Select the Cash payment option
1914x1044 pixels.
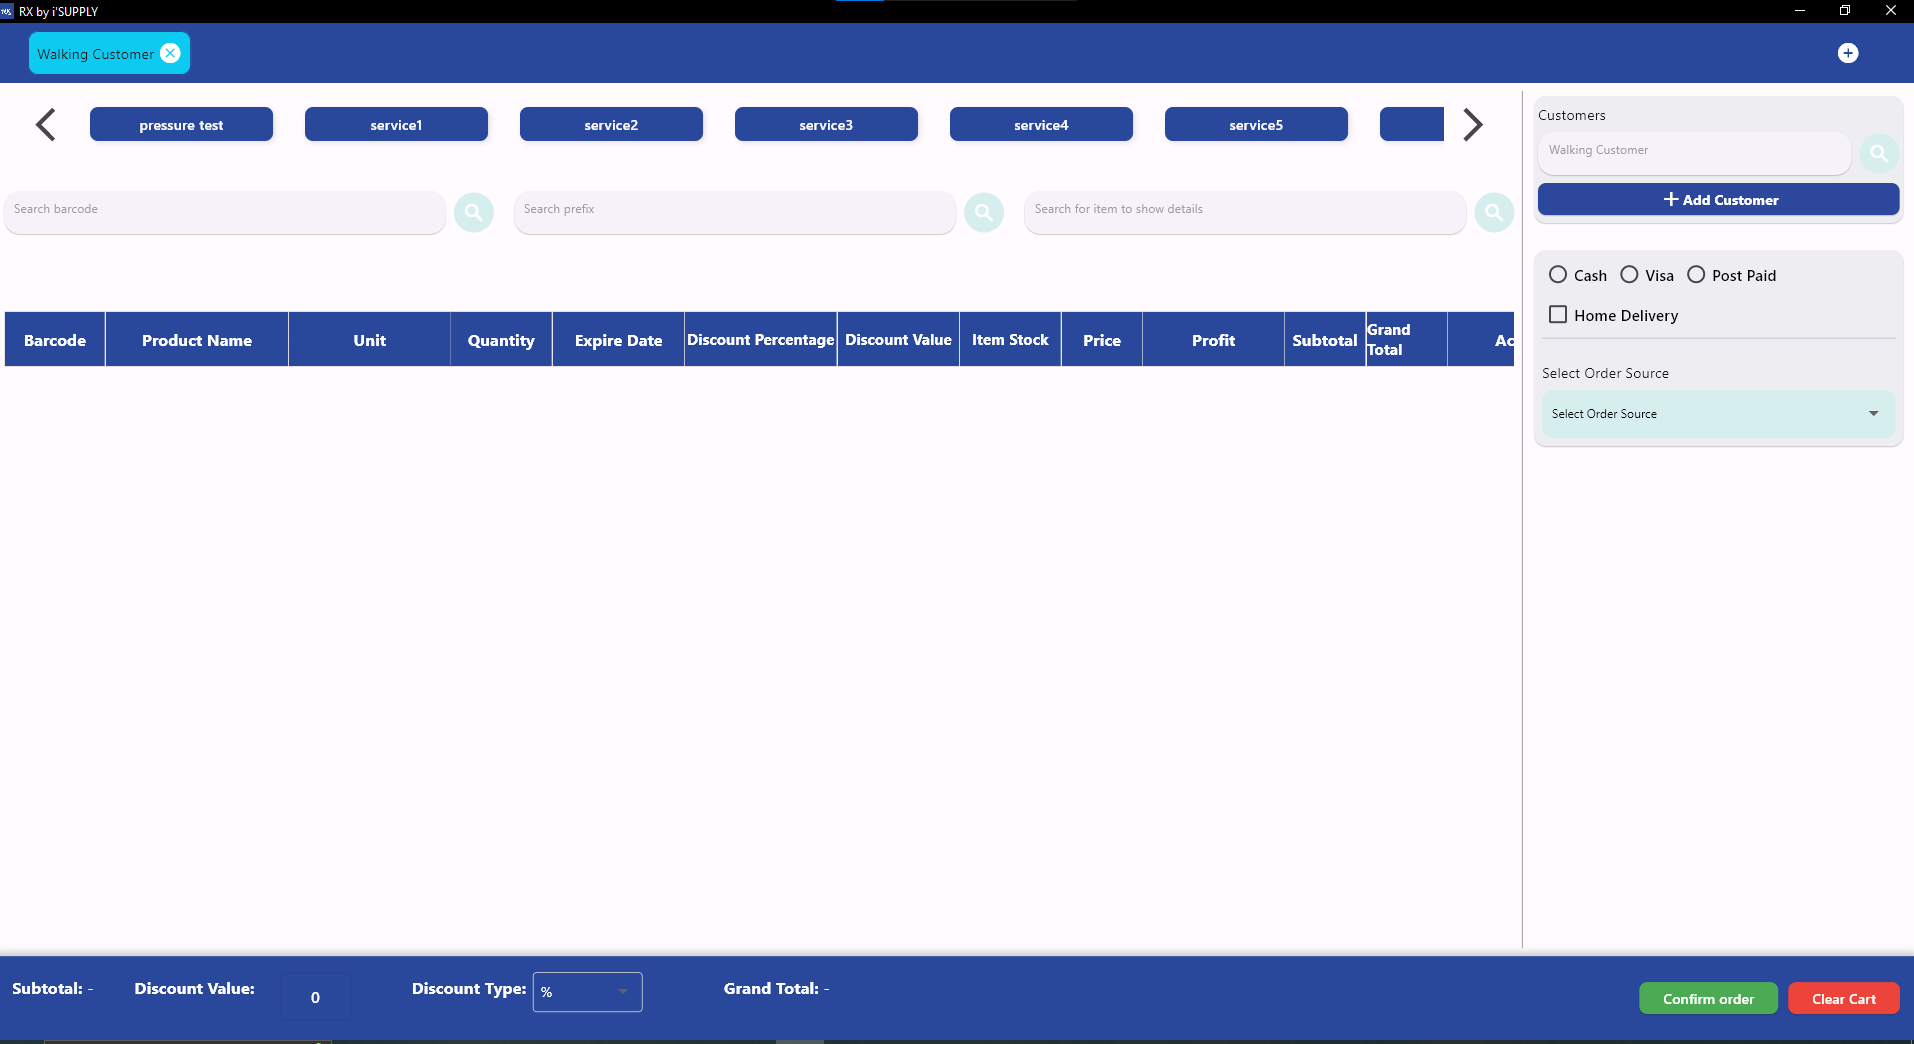tap(1558, 274)
